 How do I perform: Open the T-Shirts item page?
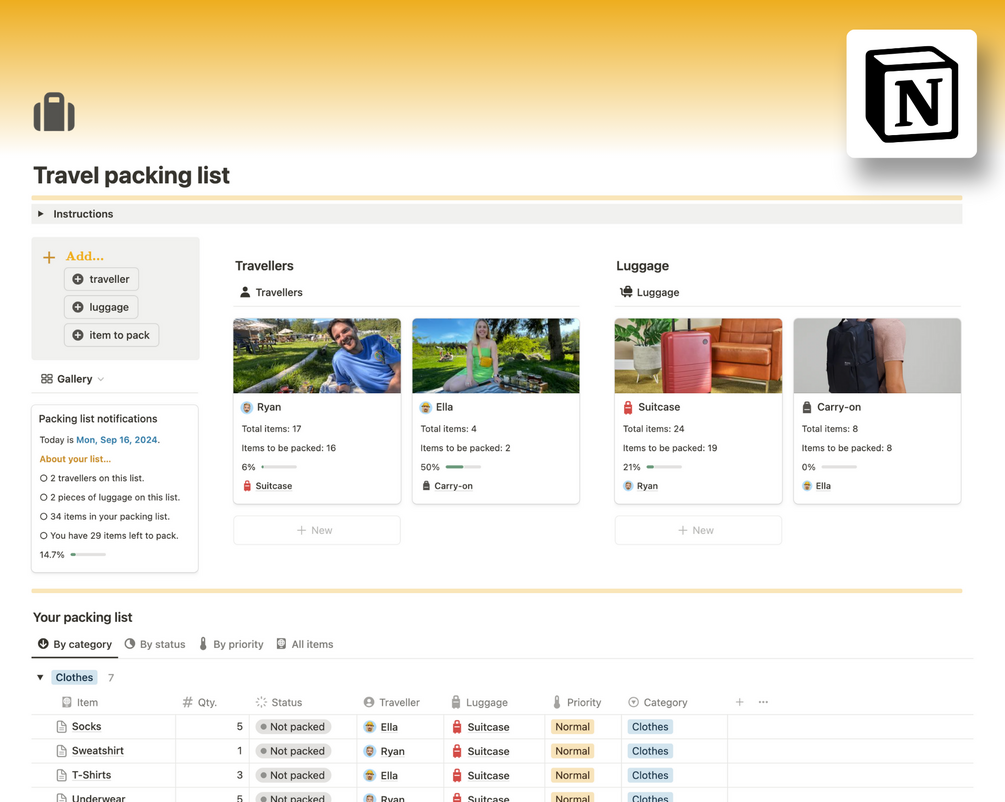[92, 775]
